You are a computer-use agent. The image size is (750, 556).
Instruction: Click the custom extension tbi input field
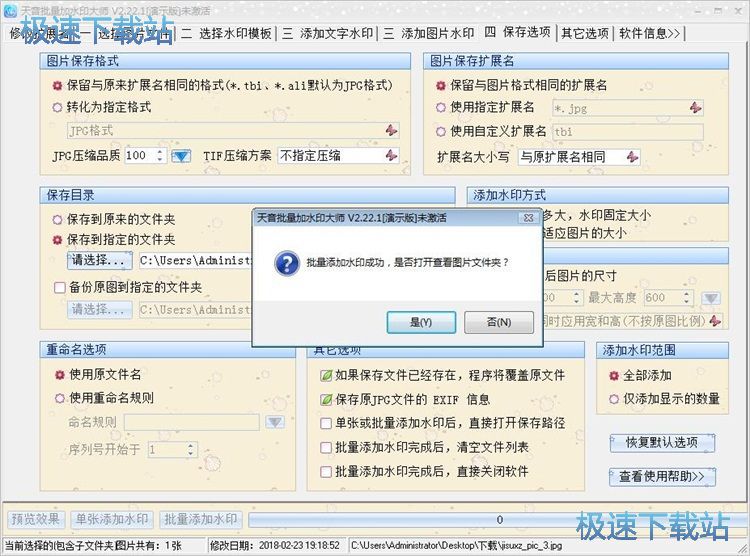(628, 132)
